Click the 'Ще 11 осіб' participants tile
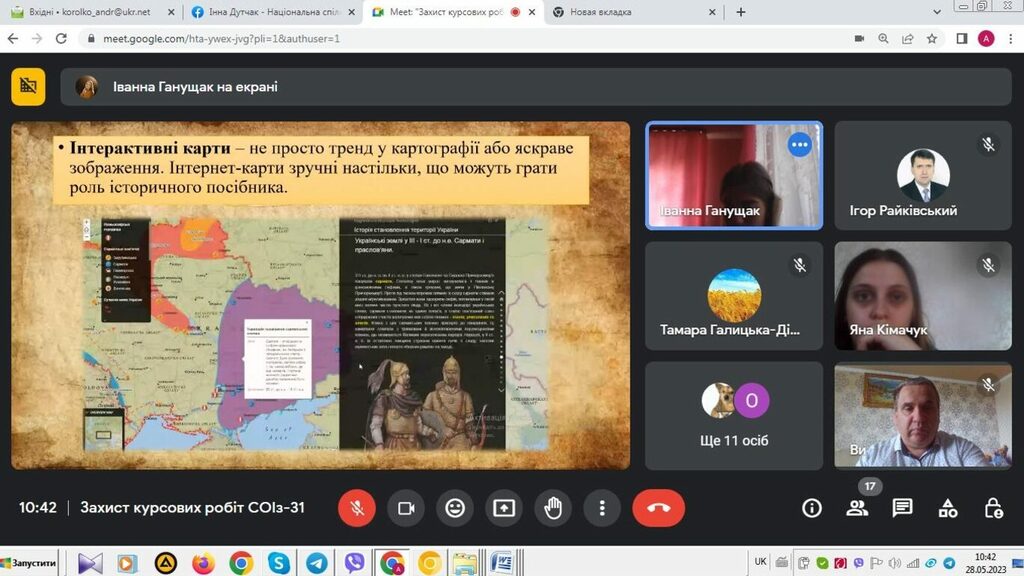The image size is (1024, 576). (x=734, y=415)
